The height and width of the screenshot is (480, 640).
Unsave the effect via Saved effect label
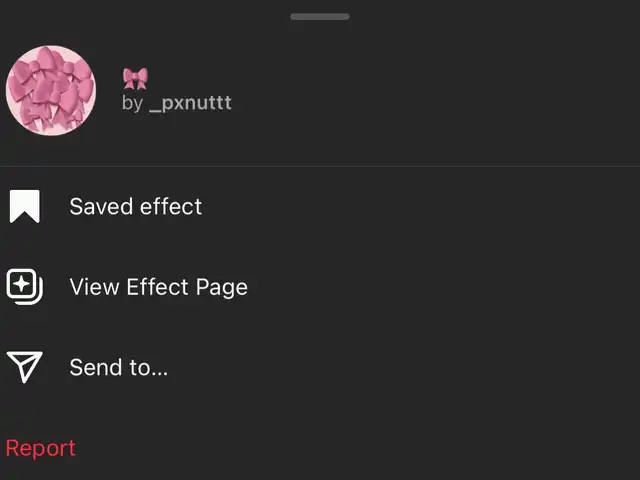click(x=136, y=206)
